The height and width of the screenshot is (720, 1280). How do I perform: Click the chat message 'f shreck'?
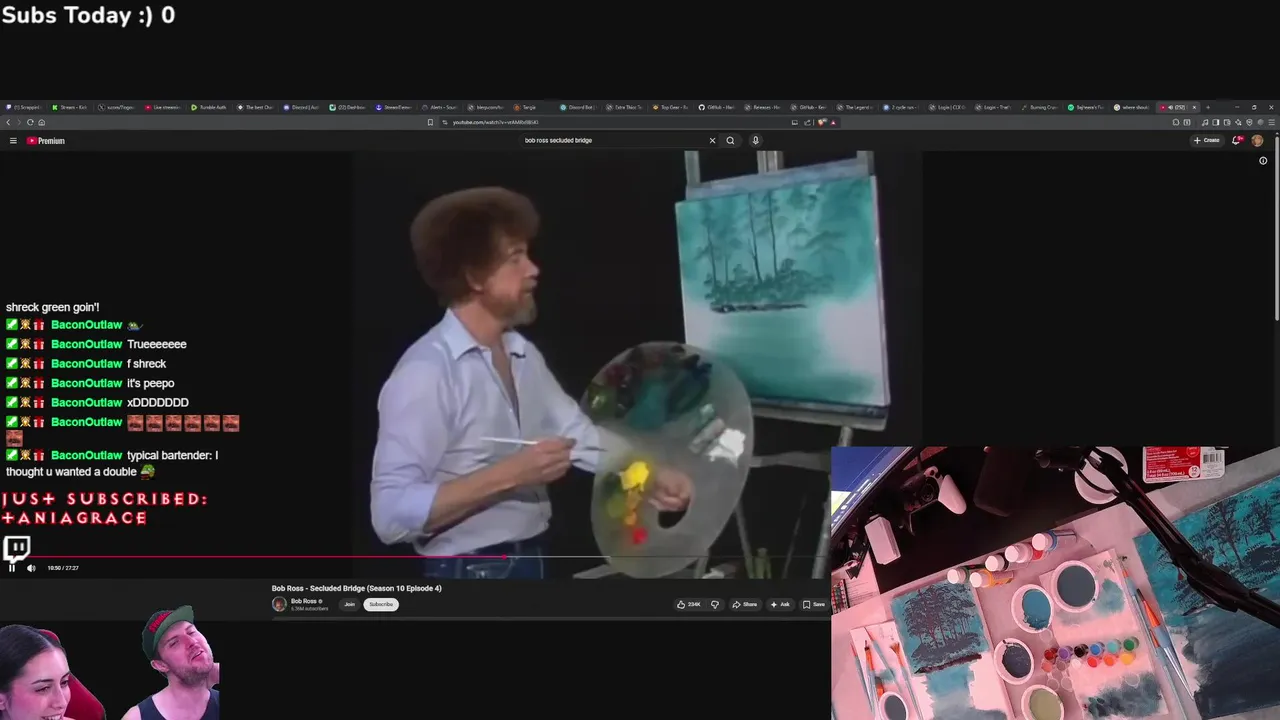[146, 364]
